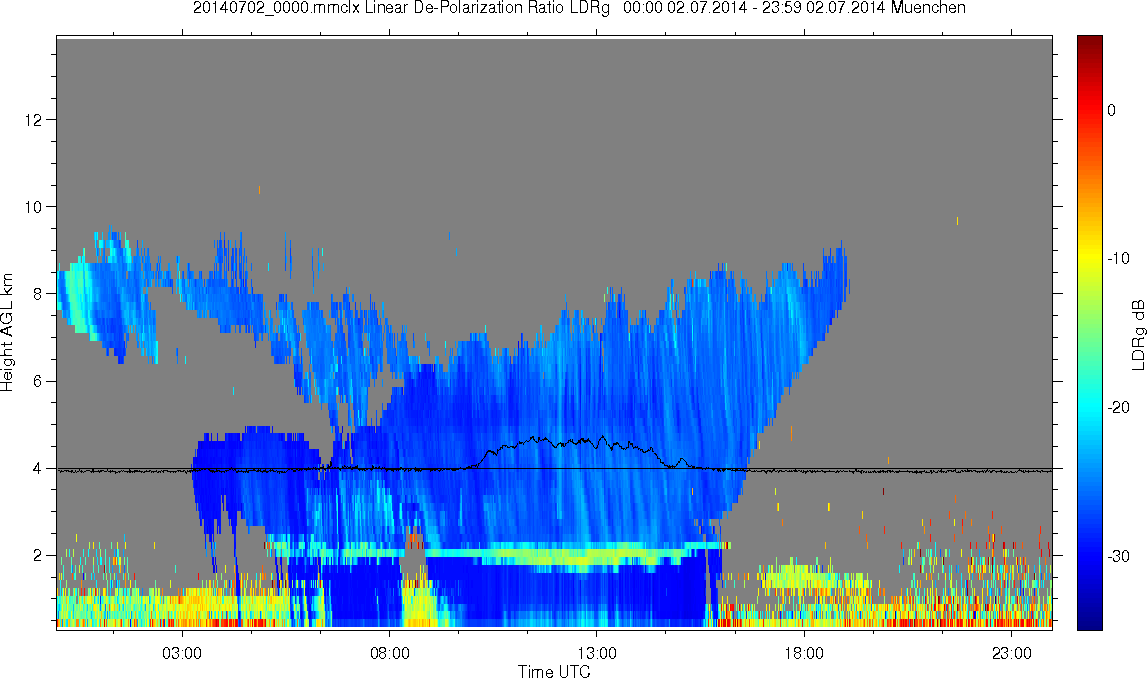
Task: Click the 08:00 time tick label
Action: pyautogui.click(x=389, y=653)
